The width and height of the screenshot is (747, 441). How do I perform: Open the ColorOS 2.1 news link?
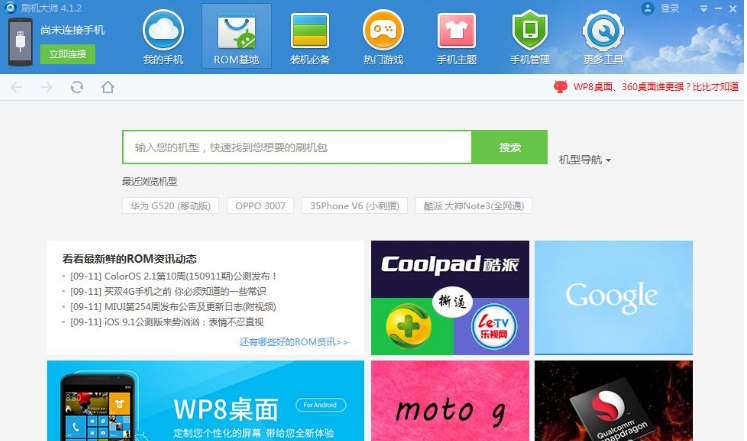coord(176,276)
